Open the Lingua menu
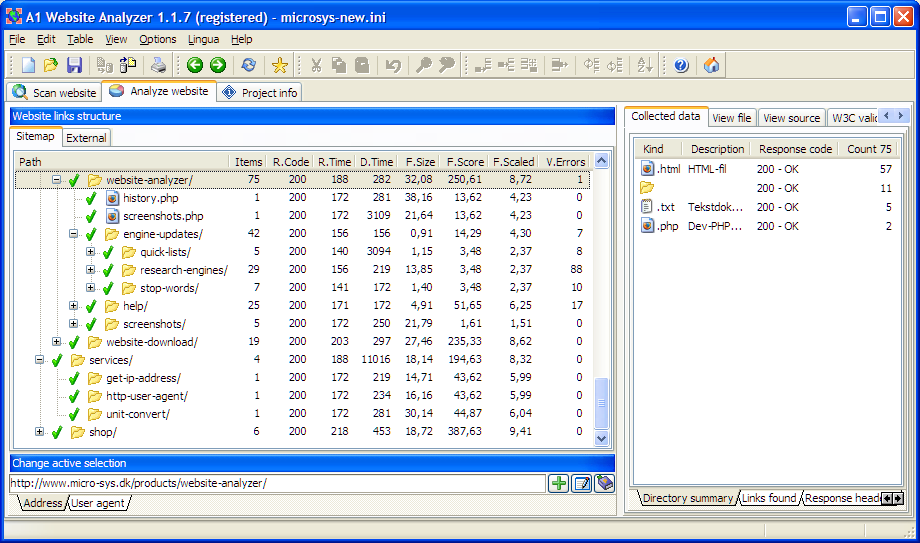This screenshot has height=543, width=920. coord(203,39)
